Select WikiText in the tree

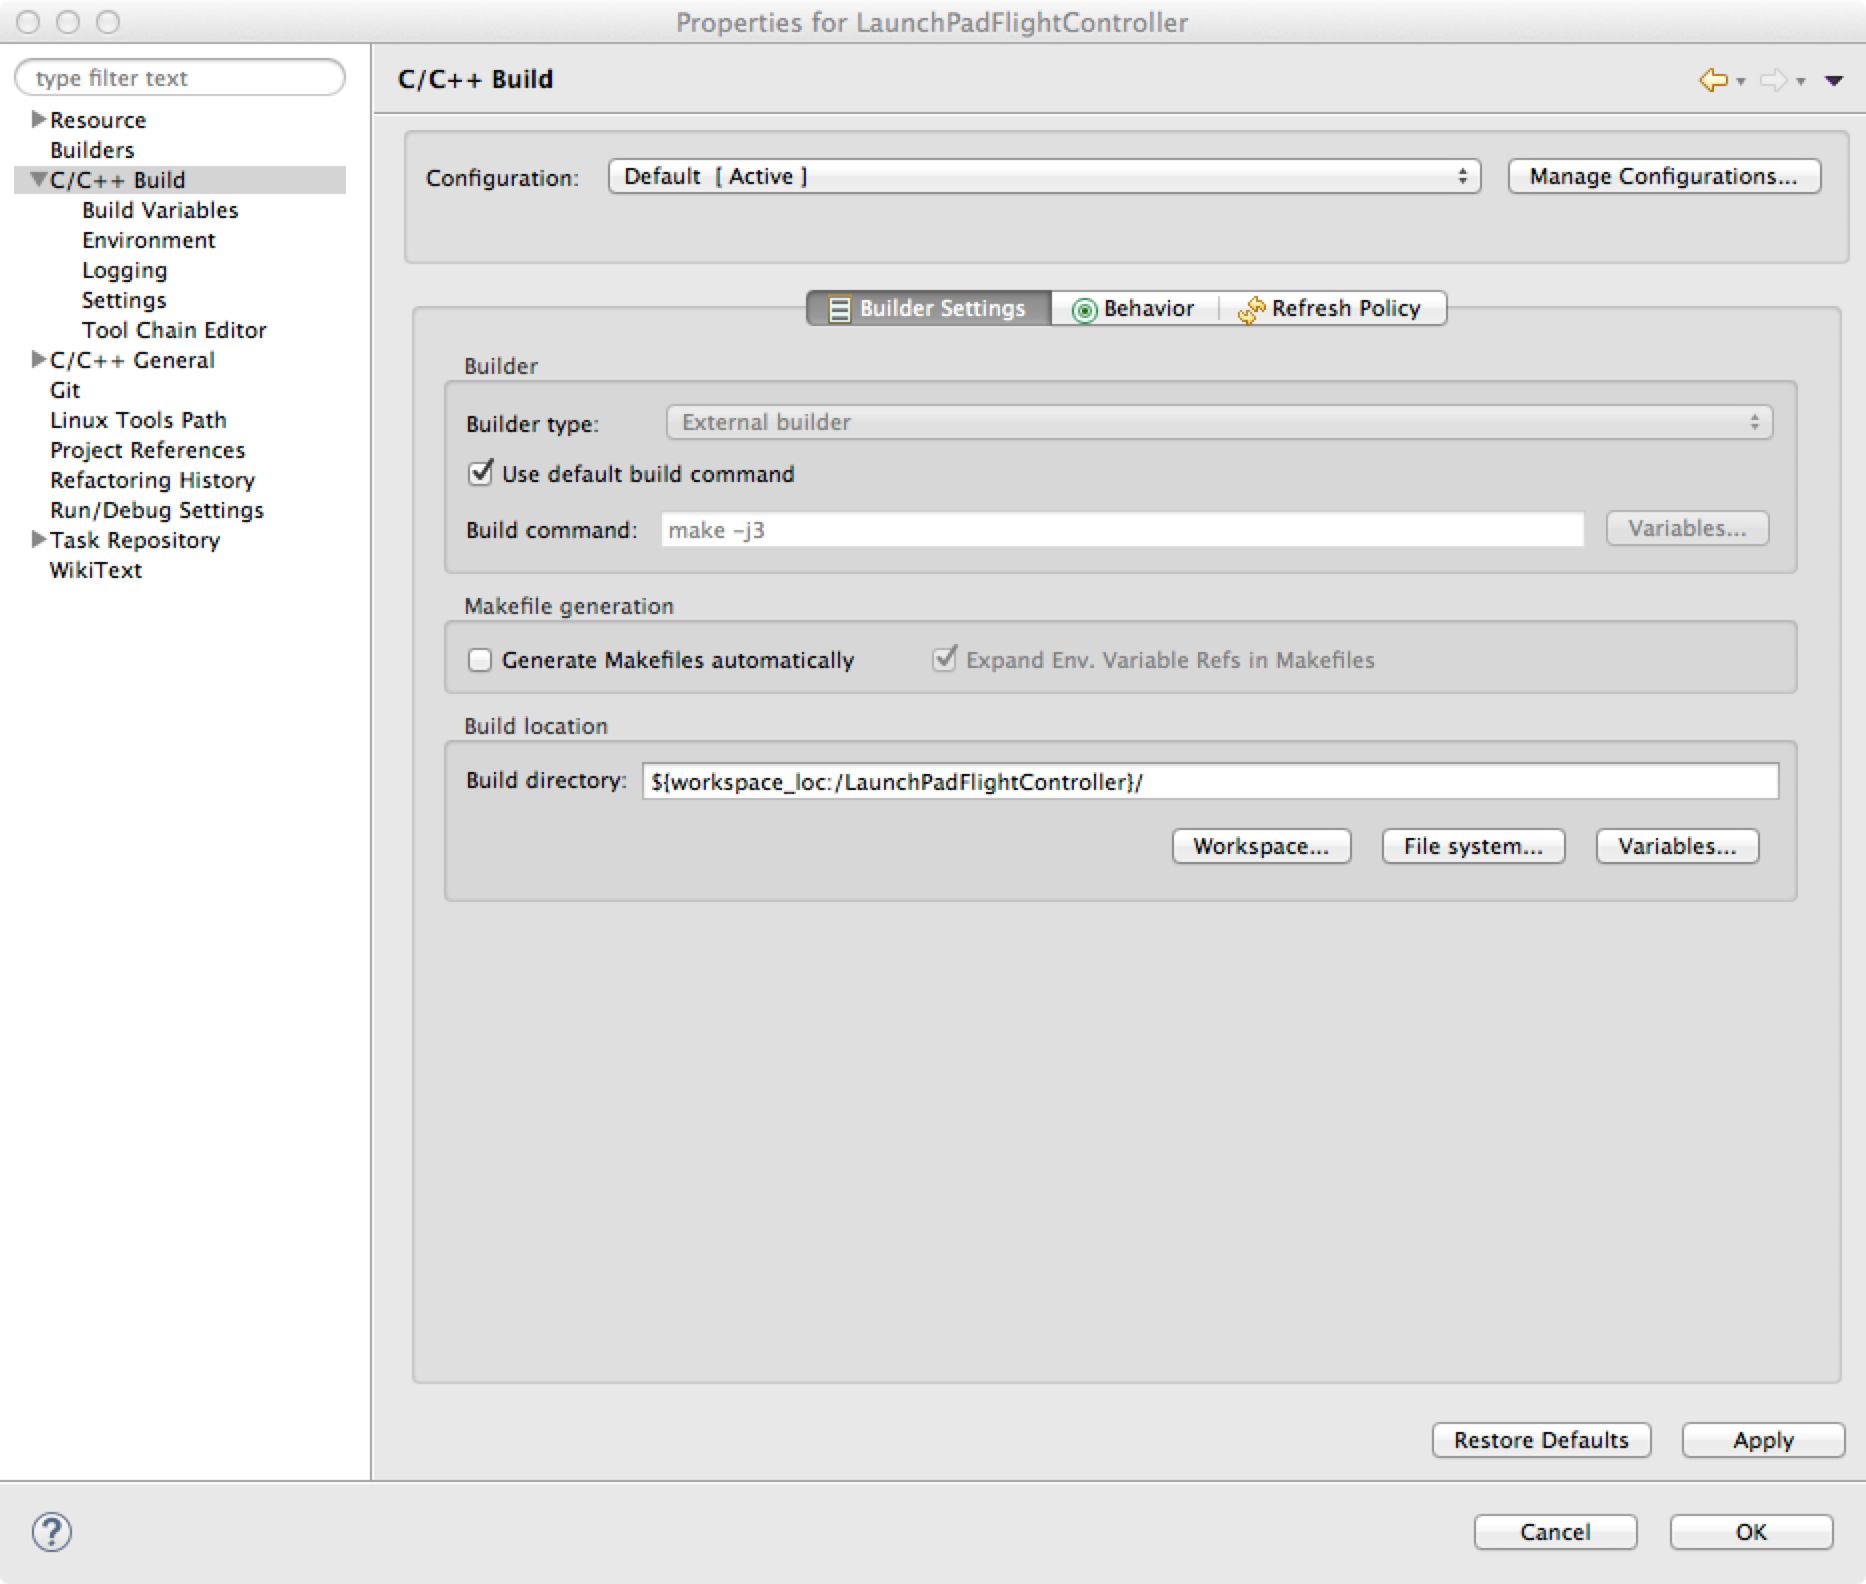[x=96, y=570]
